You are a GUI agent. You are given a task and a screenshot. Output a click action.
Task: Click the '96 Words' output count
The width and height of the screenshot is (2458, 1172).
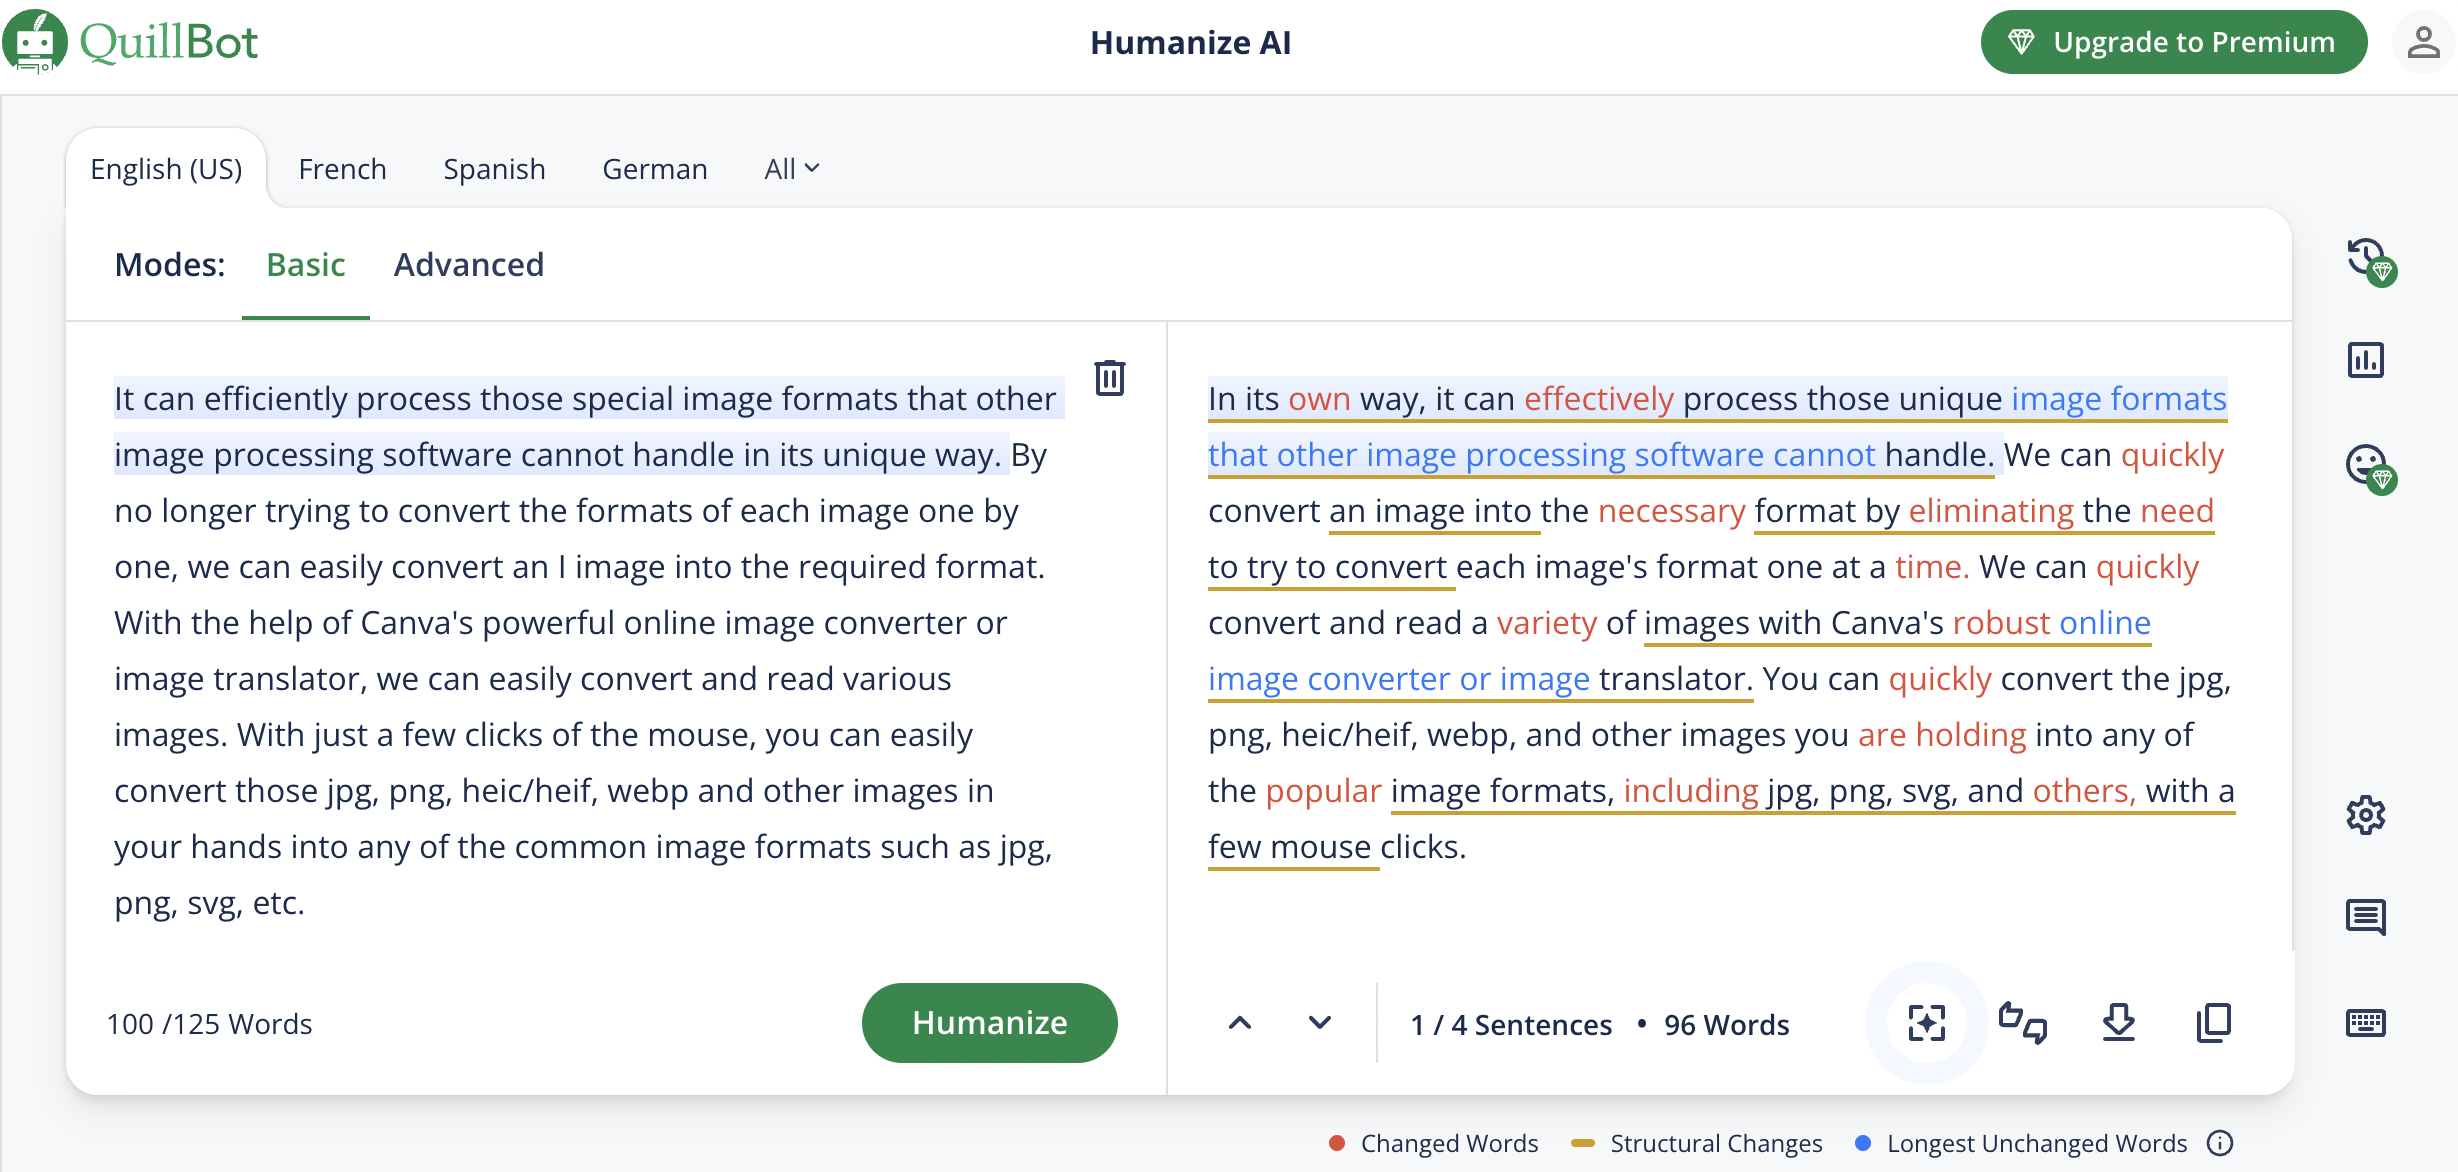click(x=1726, y=1025)
